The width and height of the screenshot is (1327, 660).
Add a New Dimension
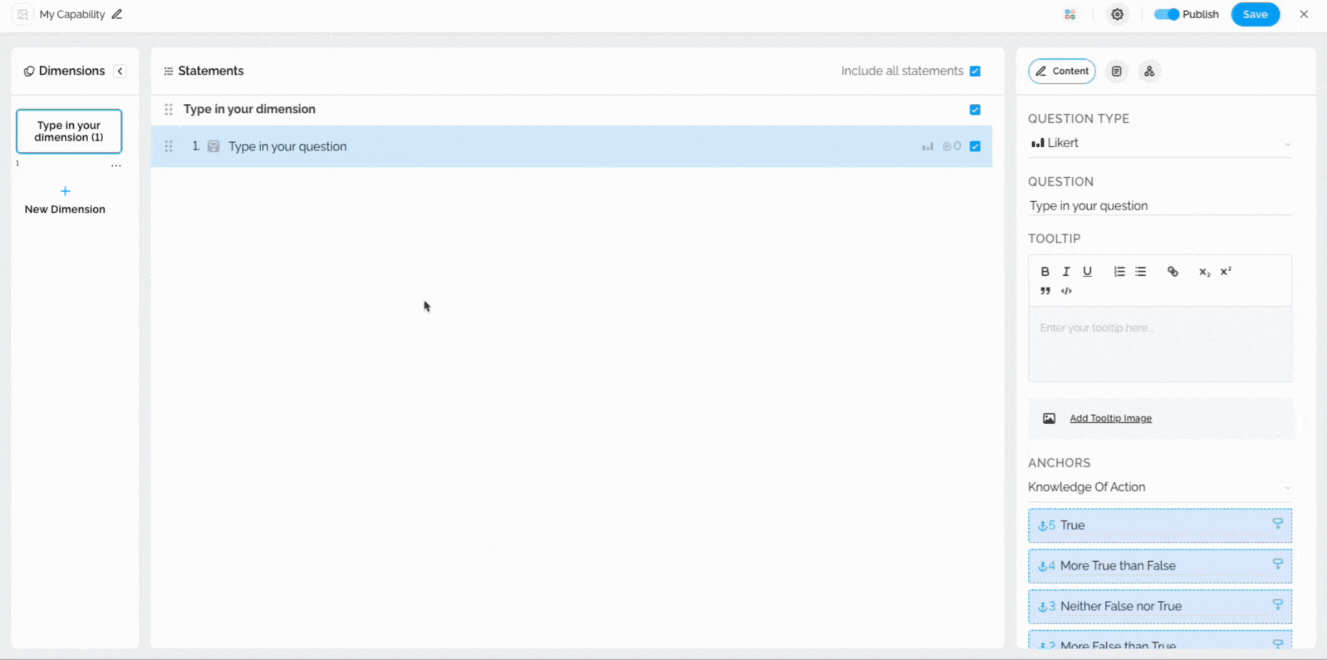65,199
